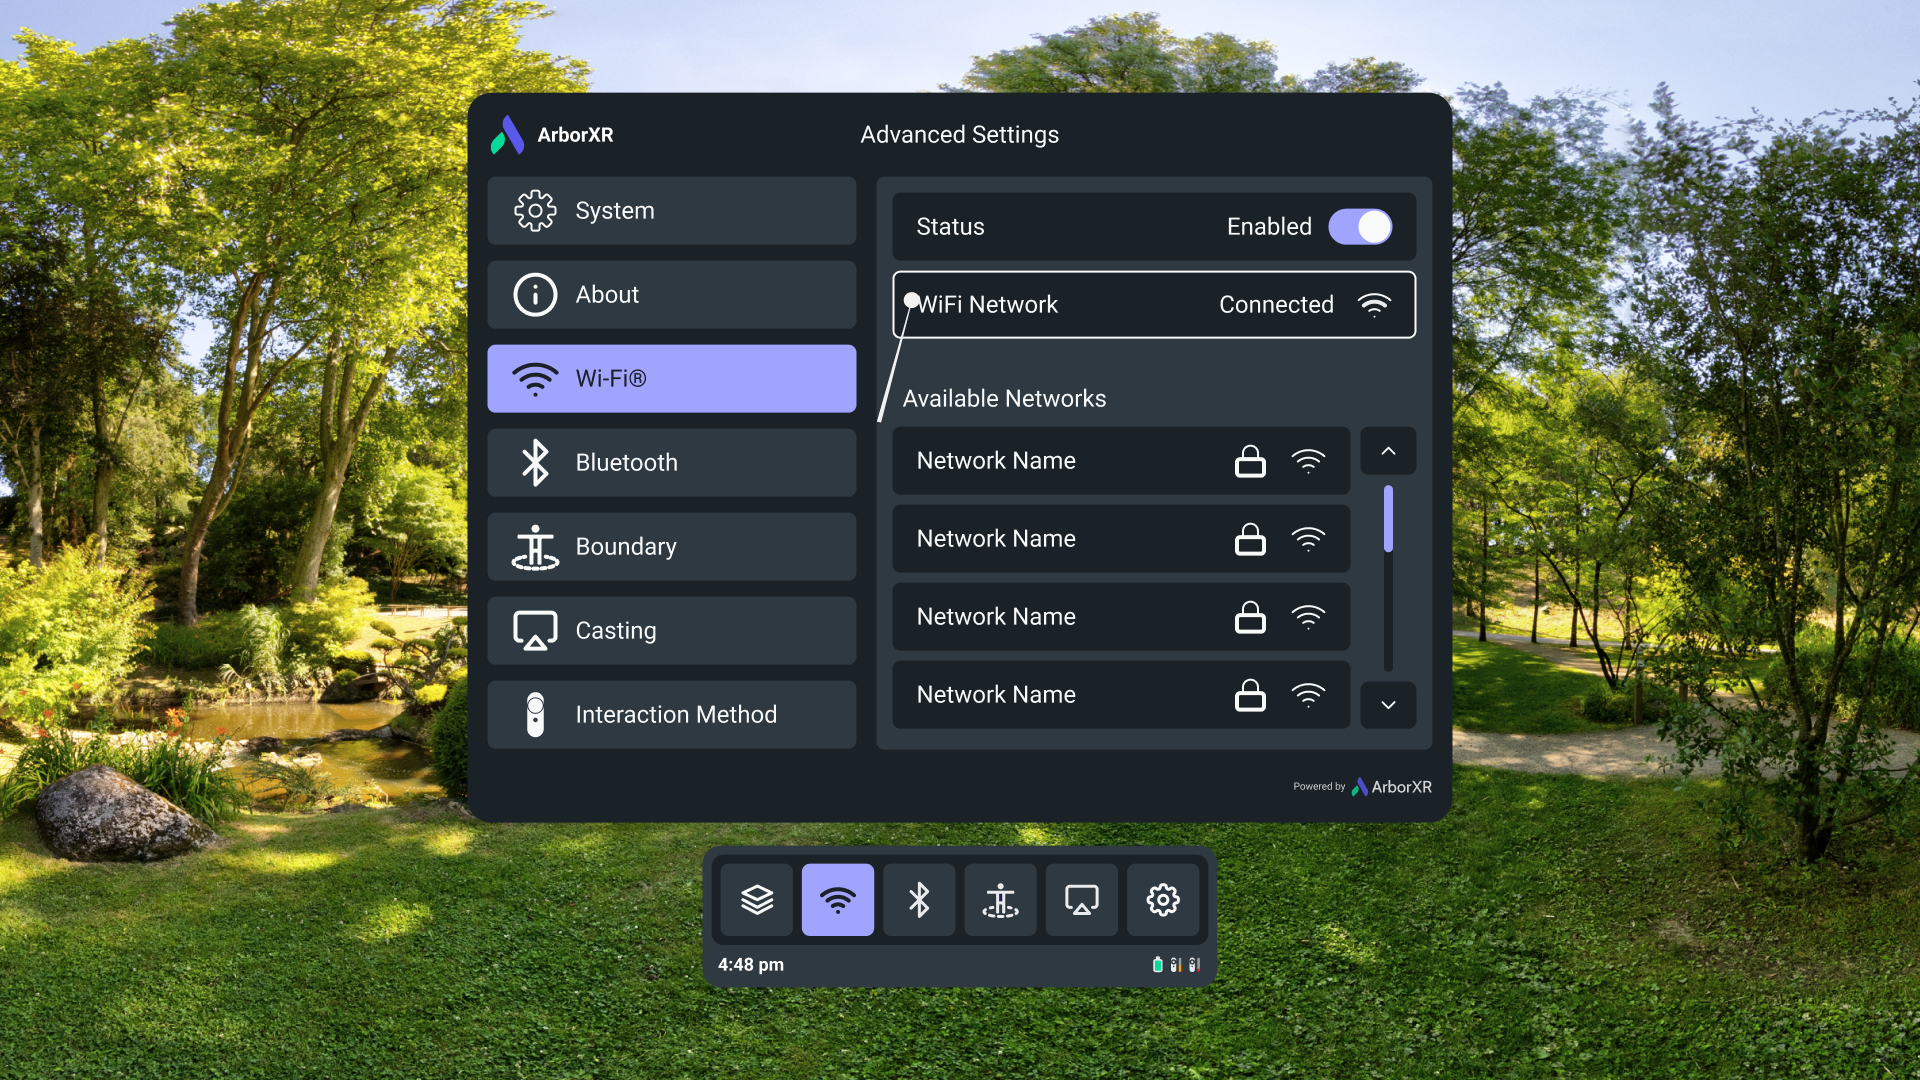Click the Casting screen icon in sidebar

coord(535,631)
